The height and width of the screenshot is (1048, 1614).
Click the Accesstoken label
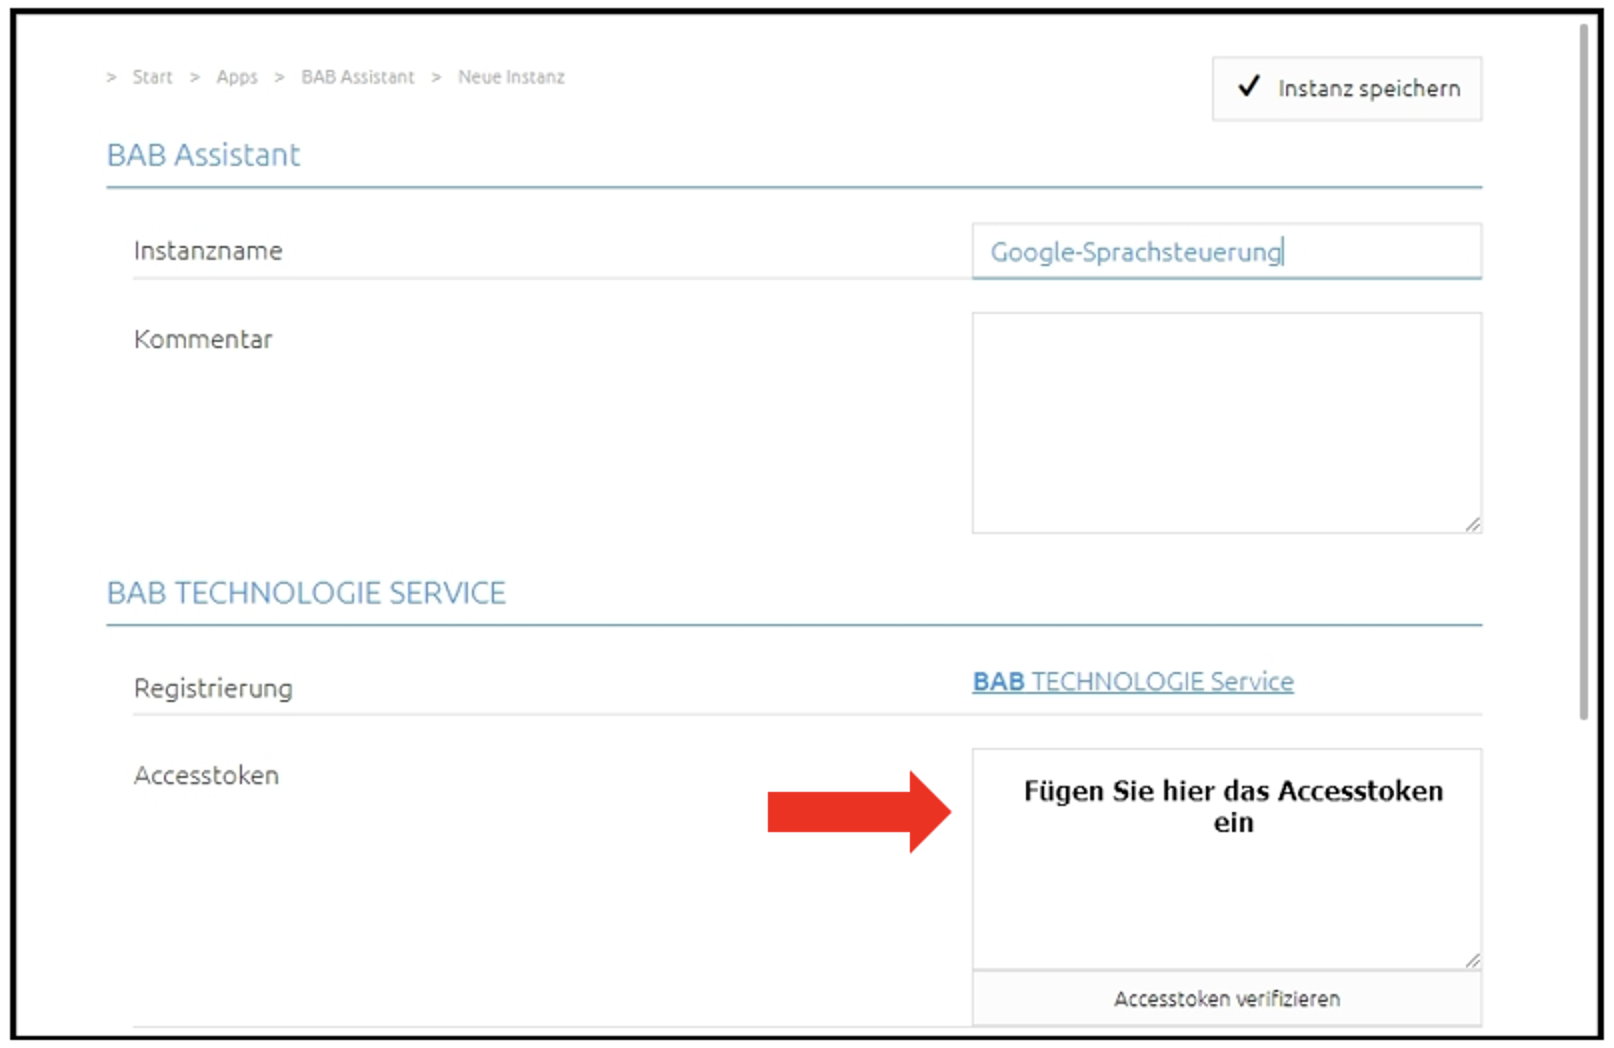pyautogui.click(x=206, y=776)
